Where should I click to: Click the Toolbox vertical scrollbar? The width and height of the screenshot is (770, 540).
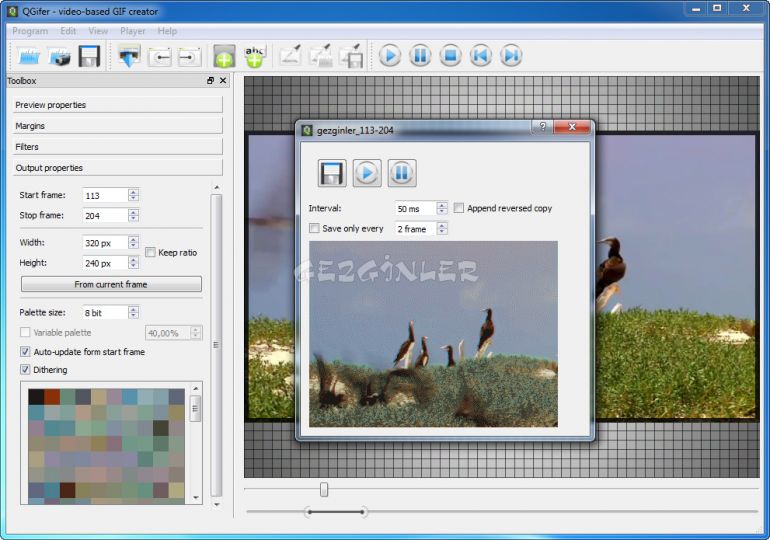(217, 346)
